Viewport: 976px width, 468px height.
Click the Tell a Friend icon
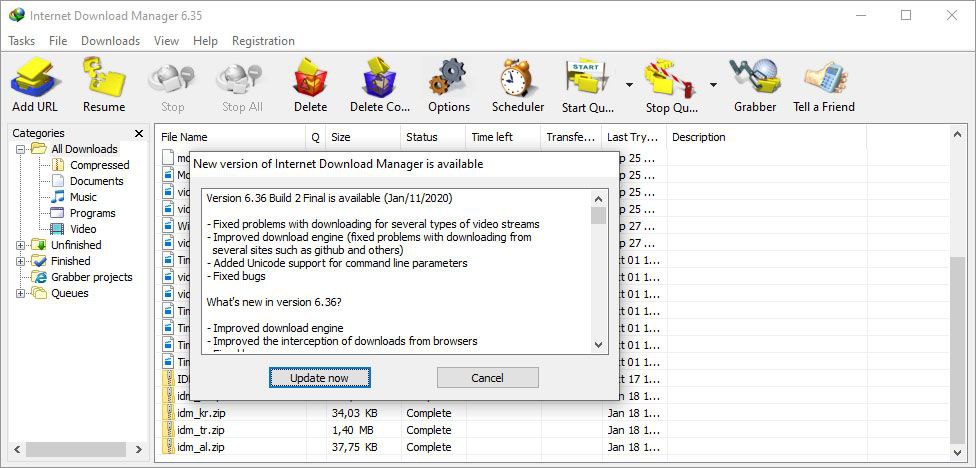[x=824, y=78]
